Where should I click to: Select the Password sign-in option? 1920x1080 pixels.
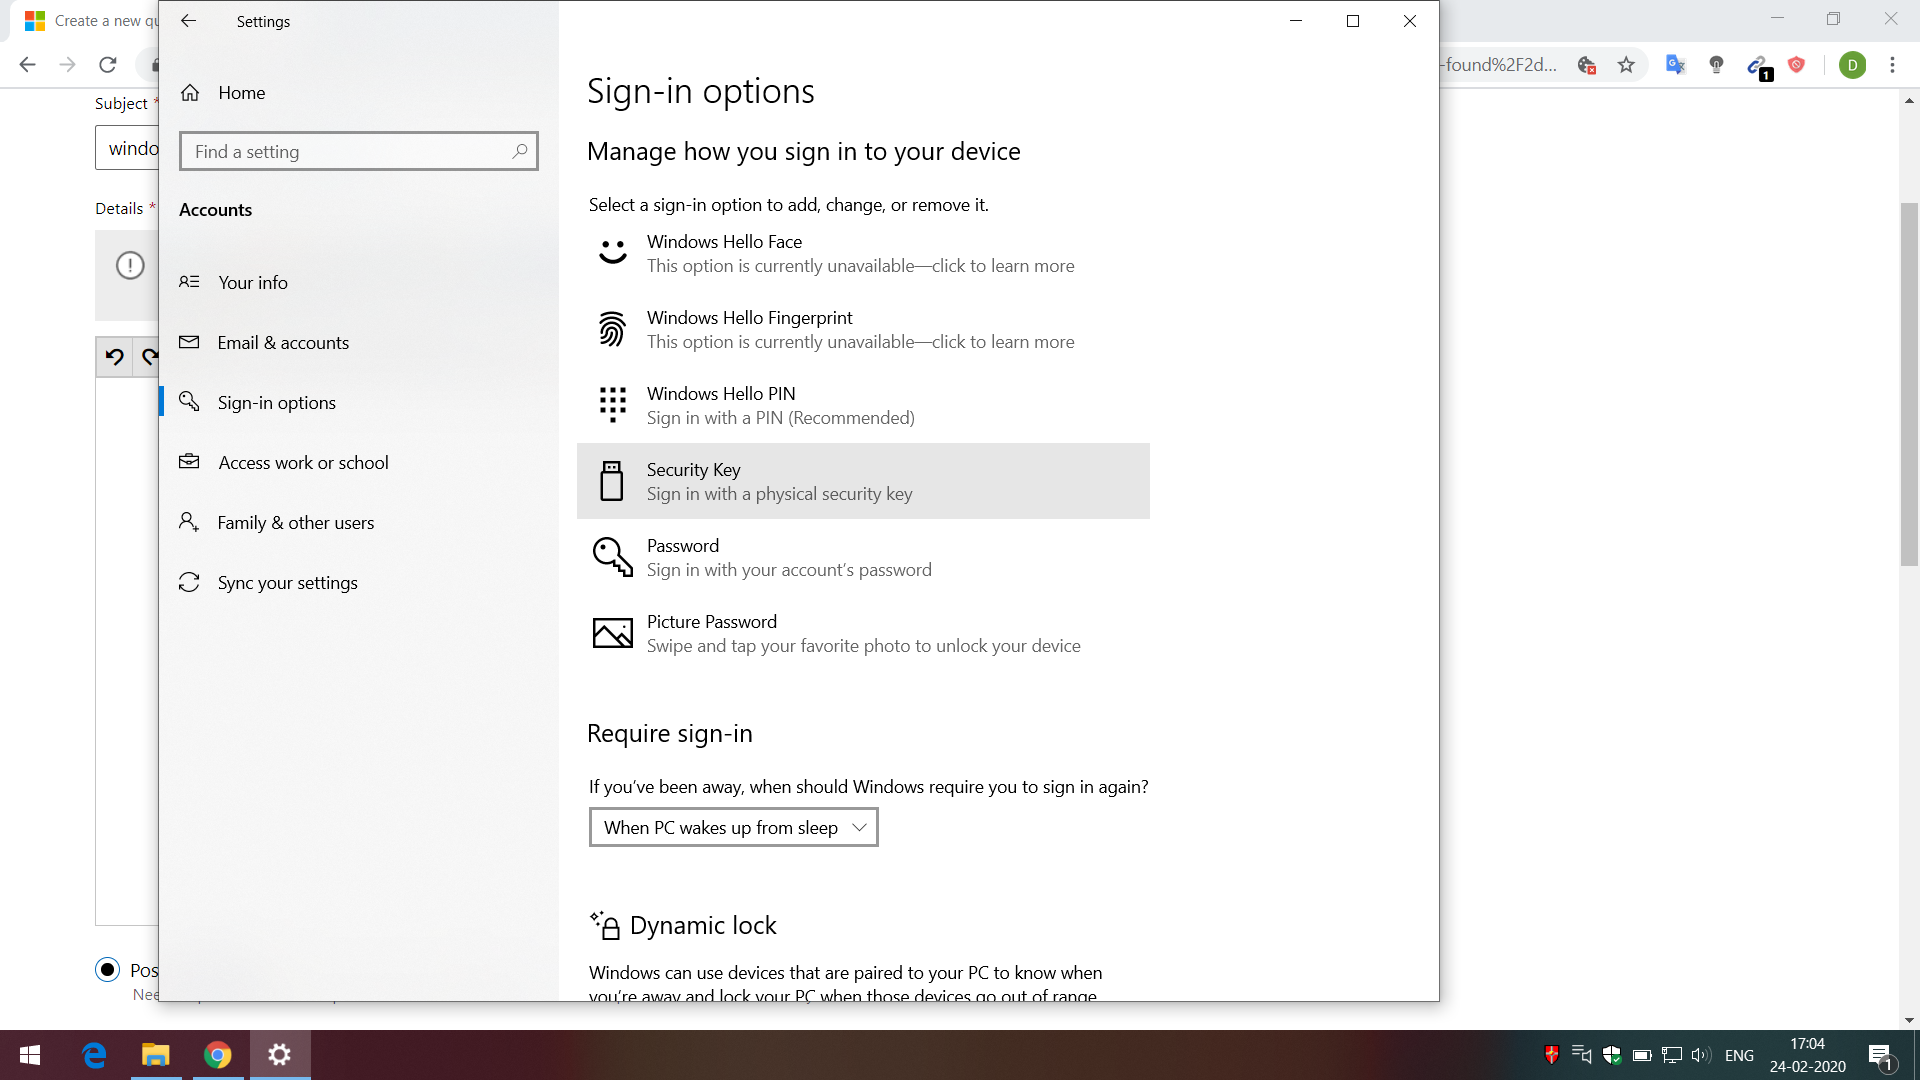(x=863, y=557)
